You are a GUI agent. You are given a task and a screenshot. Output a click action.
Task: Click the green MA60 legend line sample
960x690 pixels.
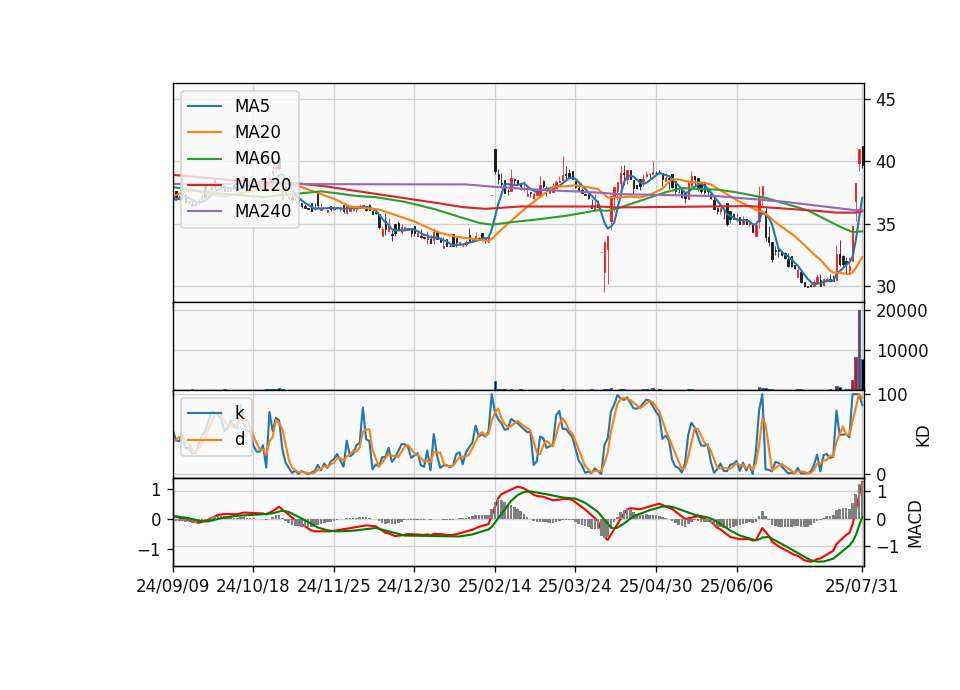tap(204, 159)
